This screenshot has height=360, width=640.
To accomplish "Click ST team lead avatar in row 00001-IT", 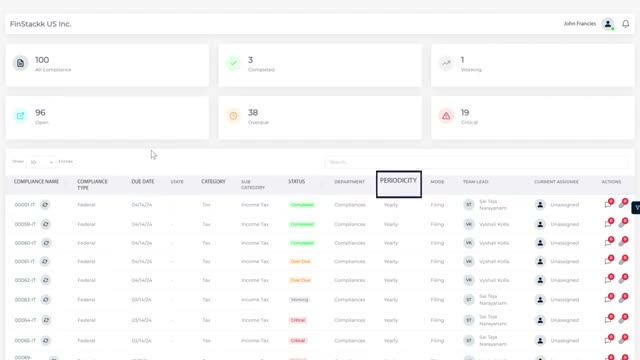I will (469, 204).
